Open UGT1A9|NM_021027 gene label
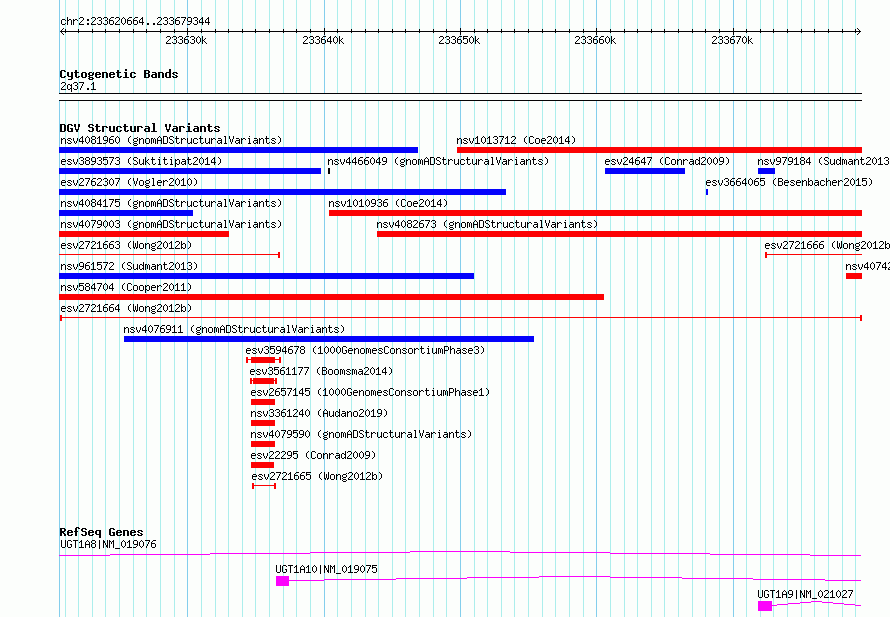 [805, 594]
